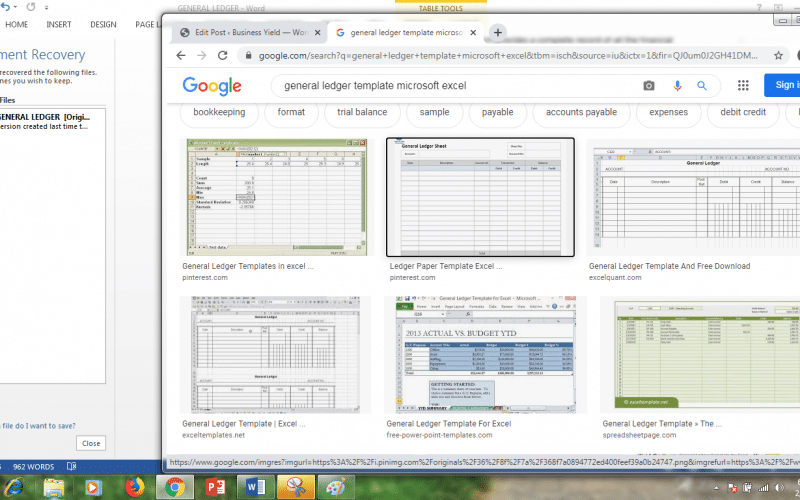This screenshot has height=500, width=800.
Task: Click the blue magnifier search icon
Action: pos(702,86)
